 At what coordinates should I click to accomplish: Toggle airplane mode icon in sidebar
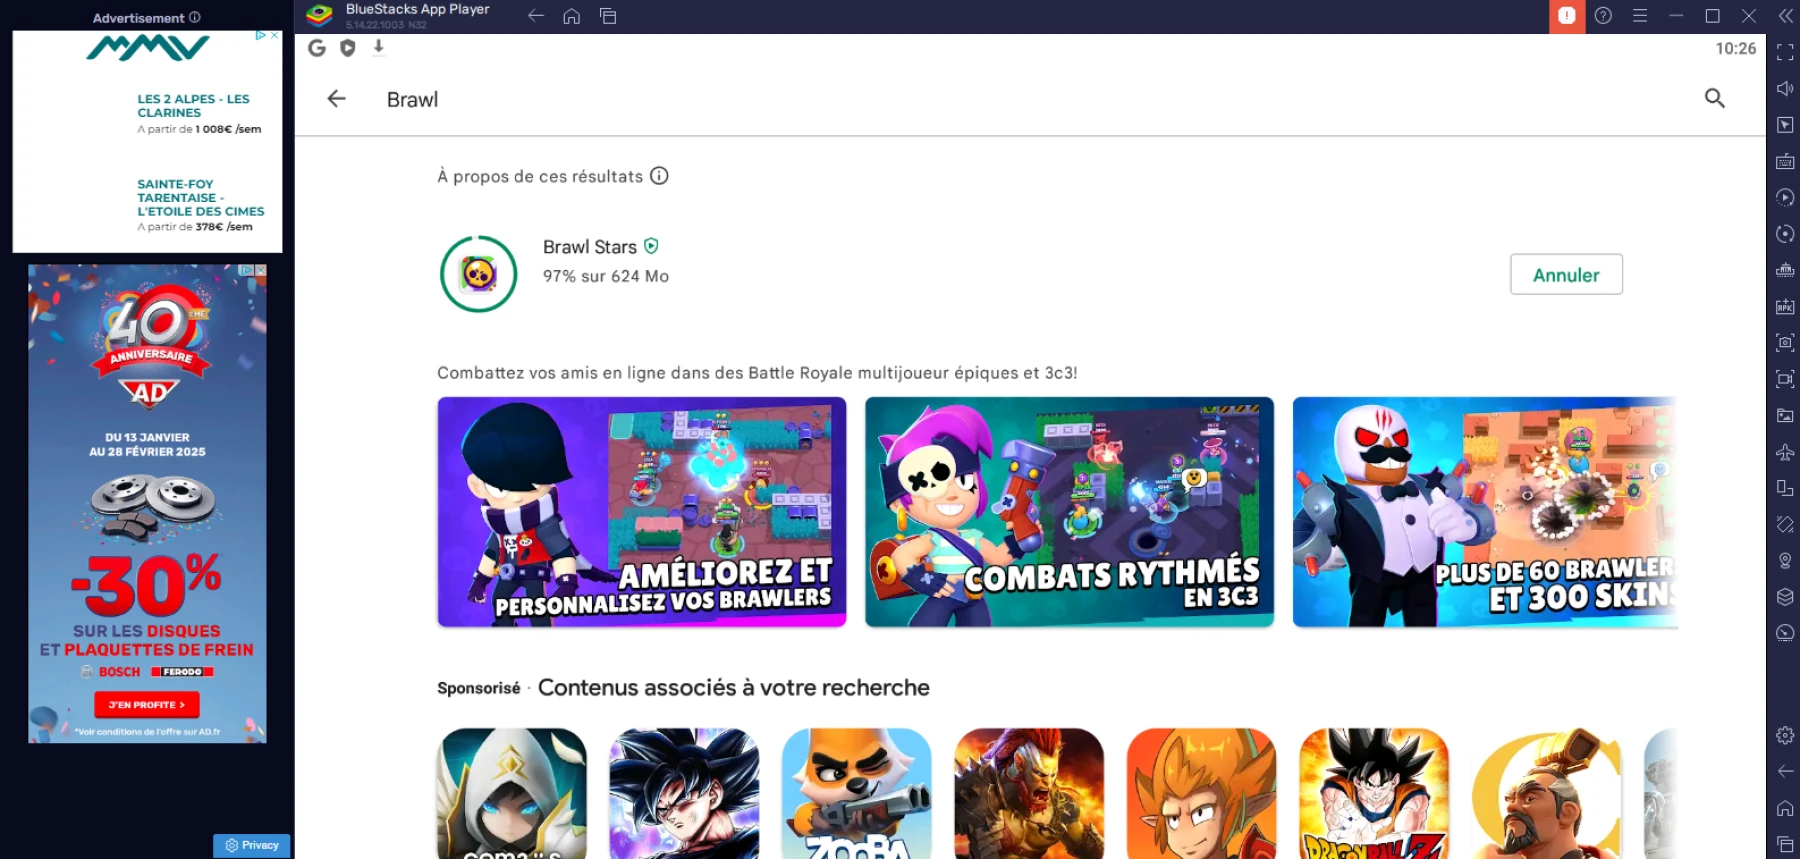pyautogui.click(x=1785, y=452)
